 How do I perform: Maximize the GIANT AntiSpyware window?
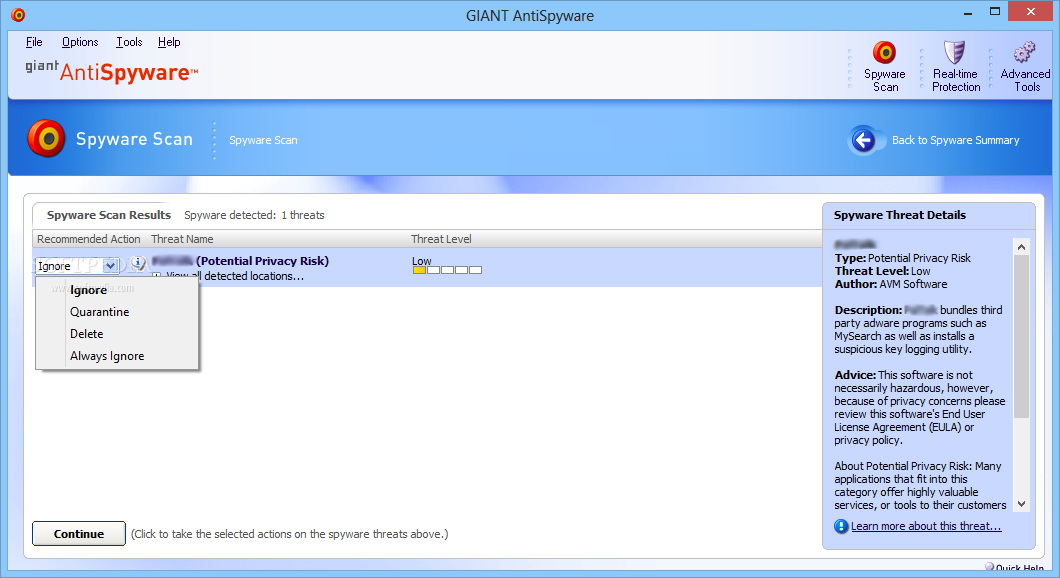point(994,11)
